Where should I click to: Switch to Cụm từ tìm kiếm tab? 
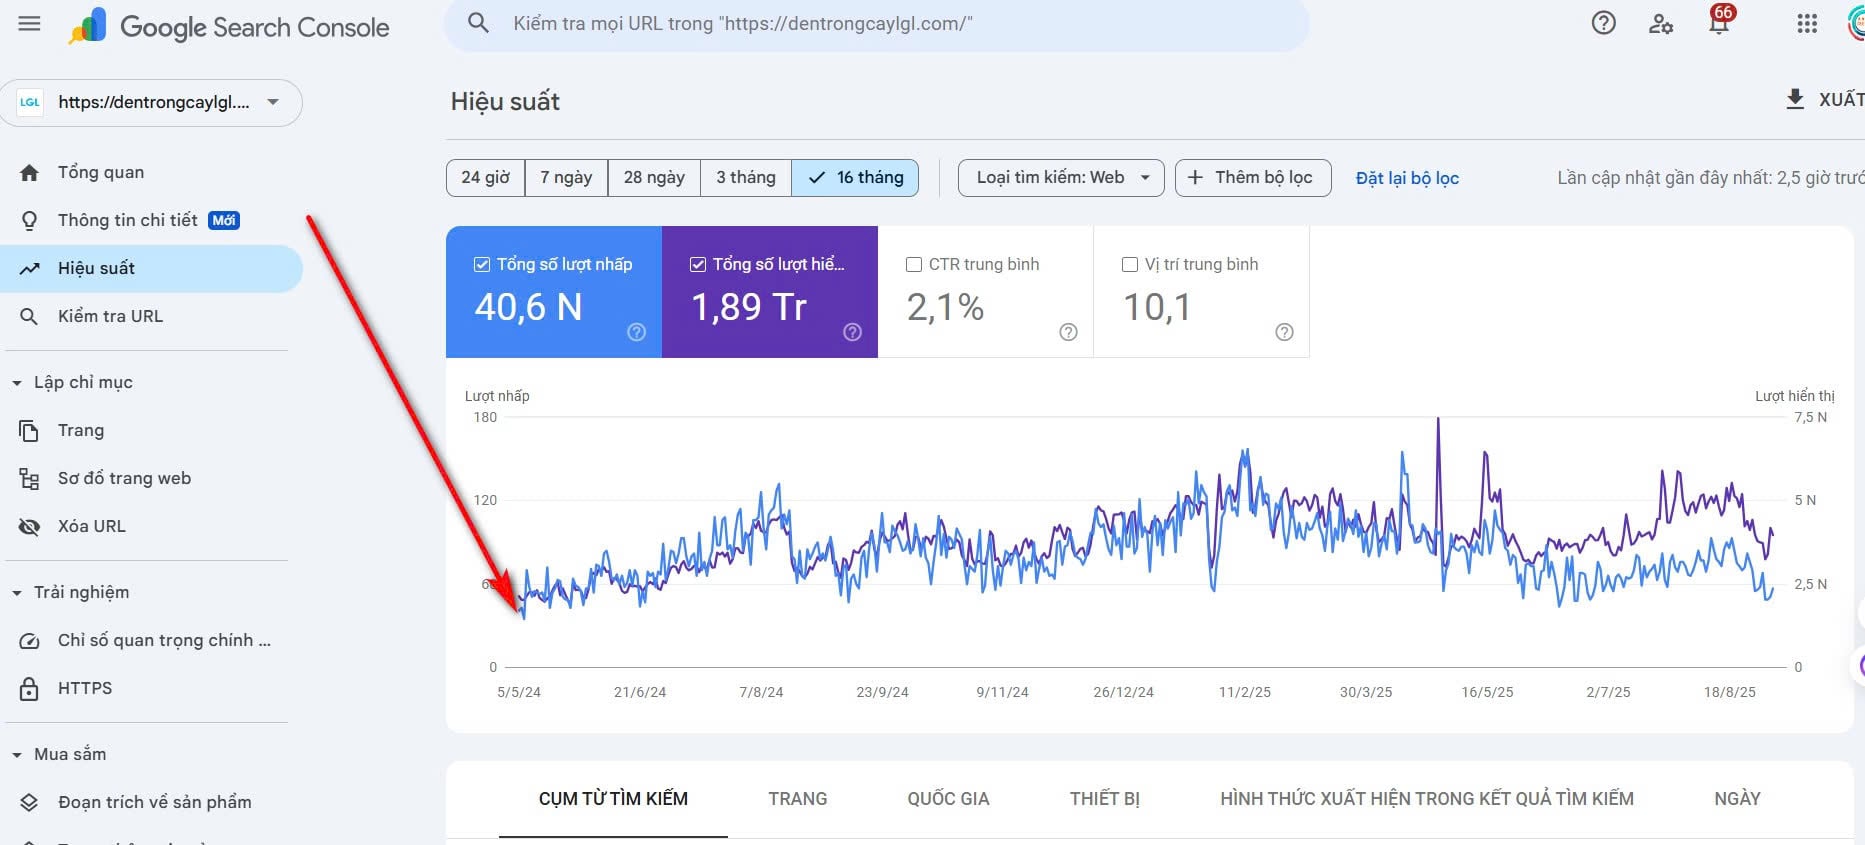[613, 799]
